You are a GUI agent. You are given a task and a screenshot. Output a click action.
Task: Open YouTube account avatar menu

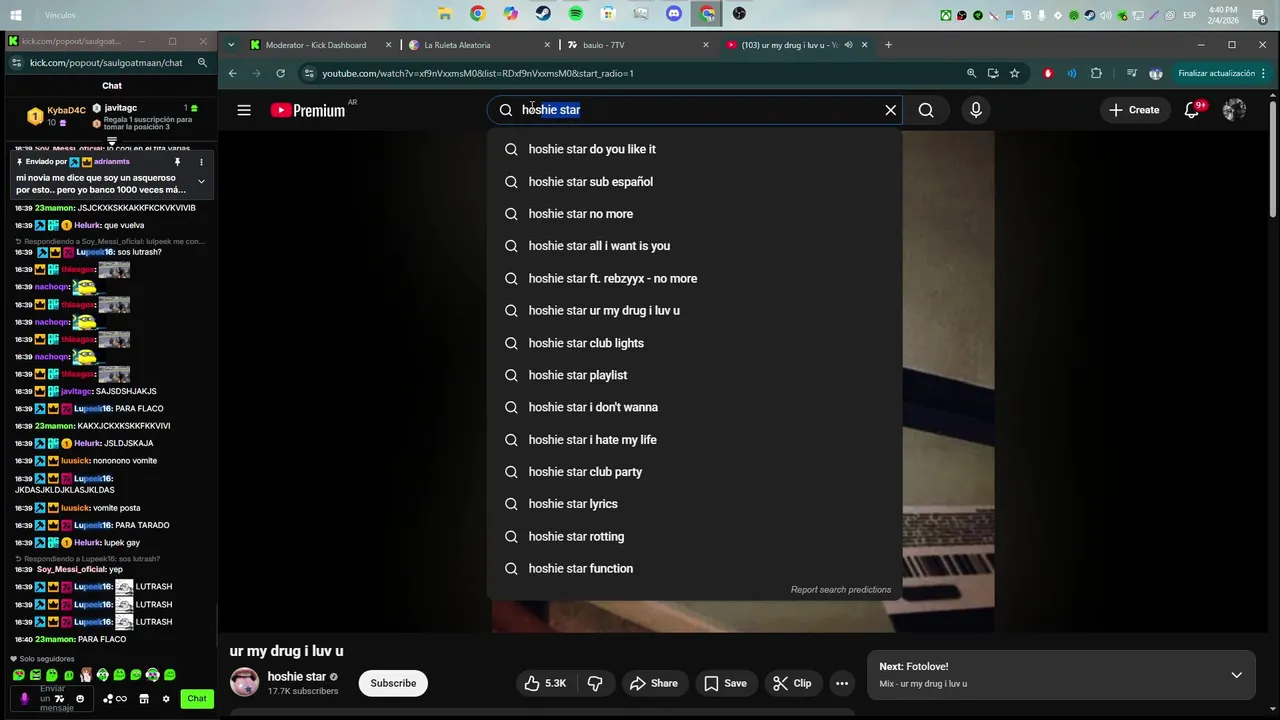pyautogui.click(x=1234, y=110)
